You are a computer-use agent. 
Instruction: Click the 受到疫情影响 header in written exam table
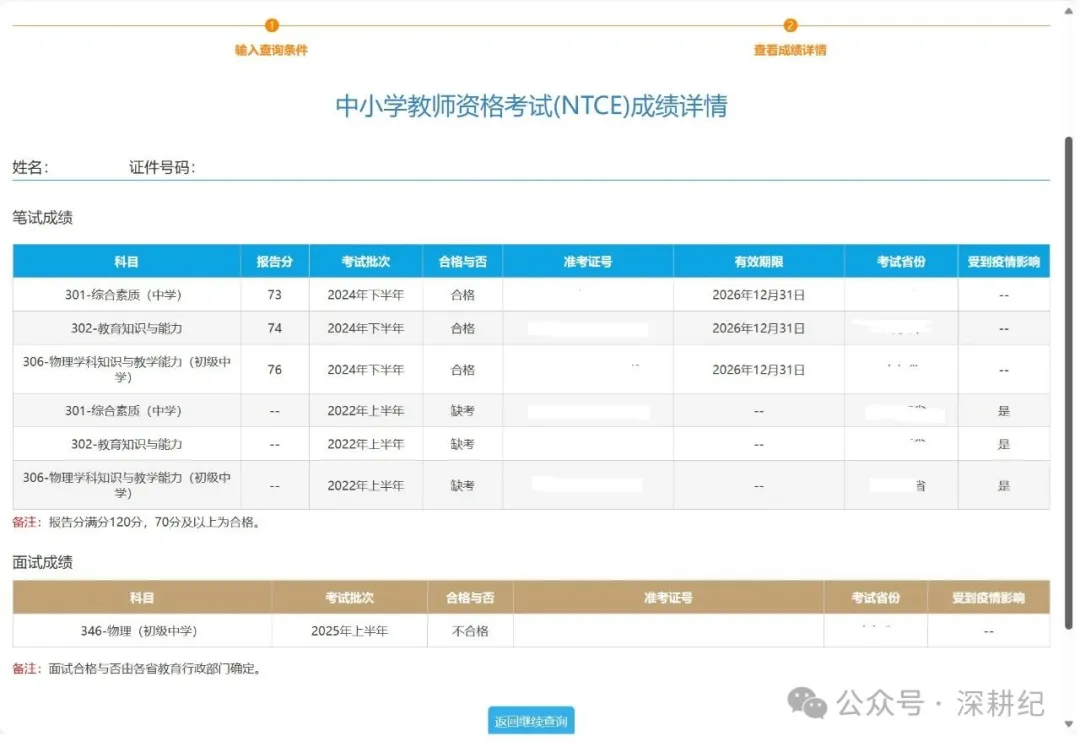pyautogui.click(x=1004, y=262)
